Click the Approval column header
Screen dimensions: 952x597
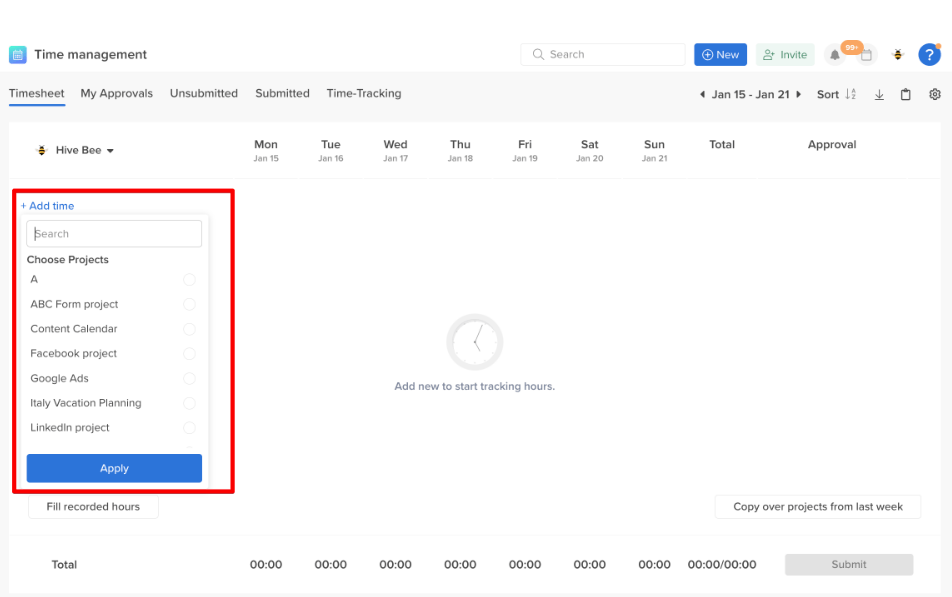pyautogui.click(x=832, y=145)
